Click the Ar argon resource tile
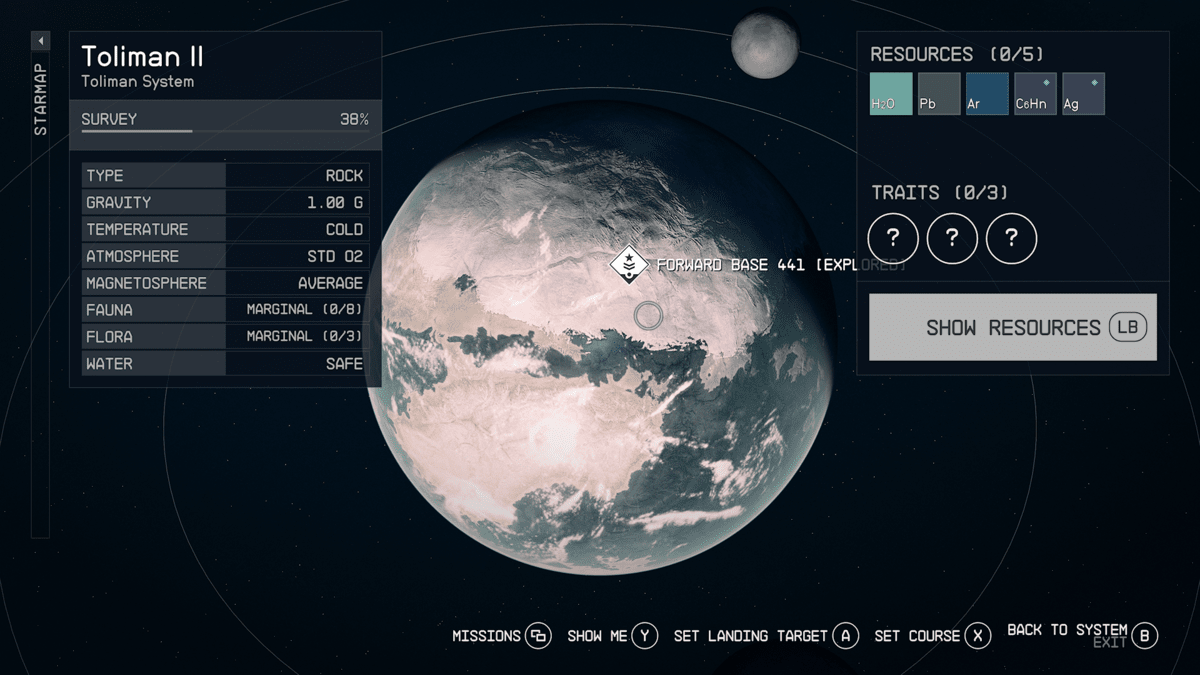 986,94
